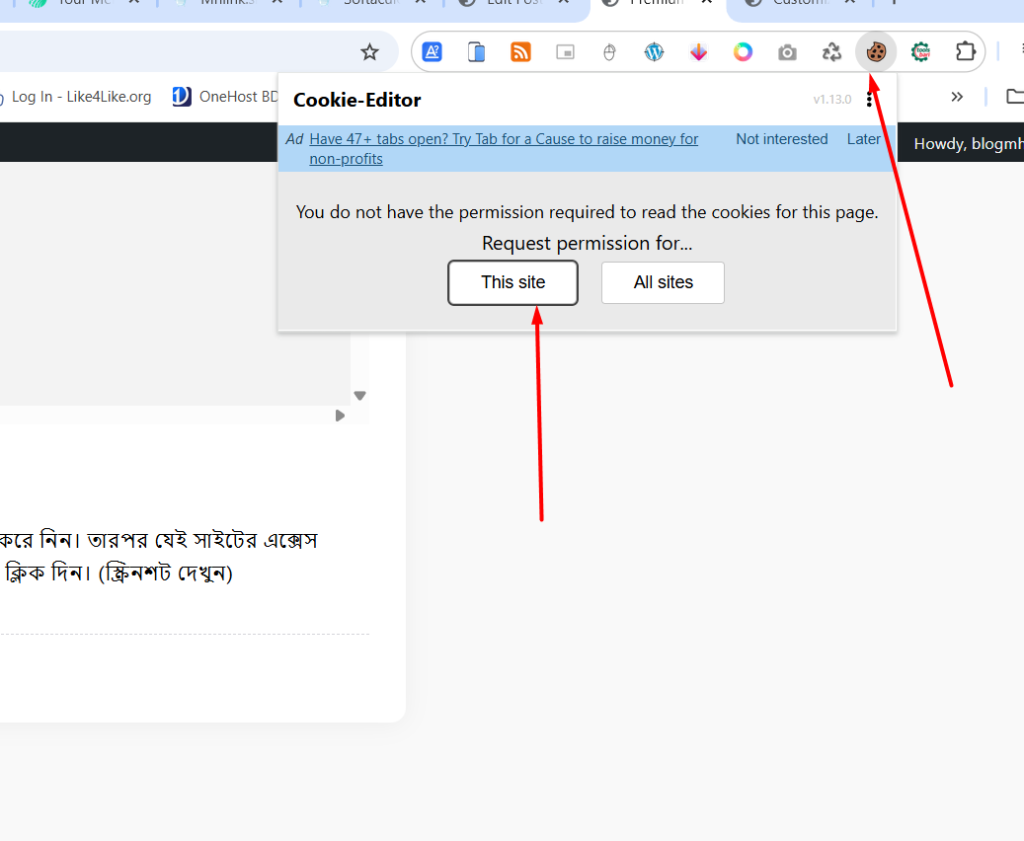This screenshot has width=1024, height=841.
Task: Expand hidden bookmarks with double chevron
Action: (x=957, y=97)
